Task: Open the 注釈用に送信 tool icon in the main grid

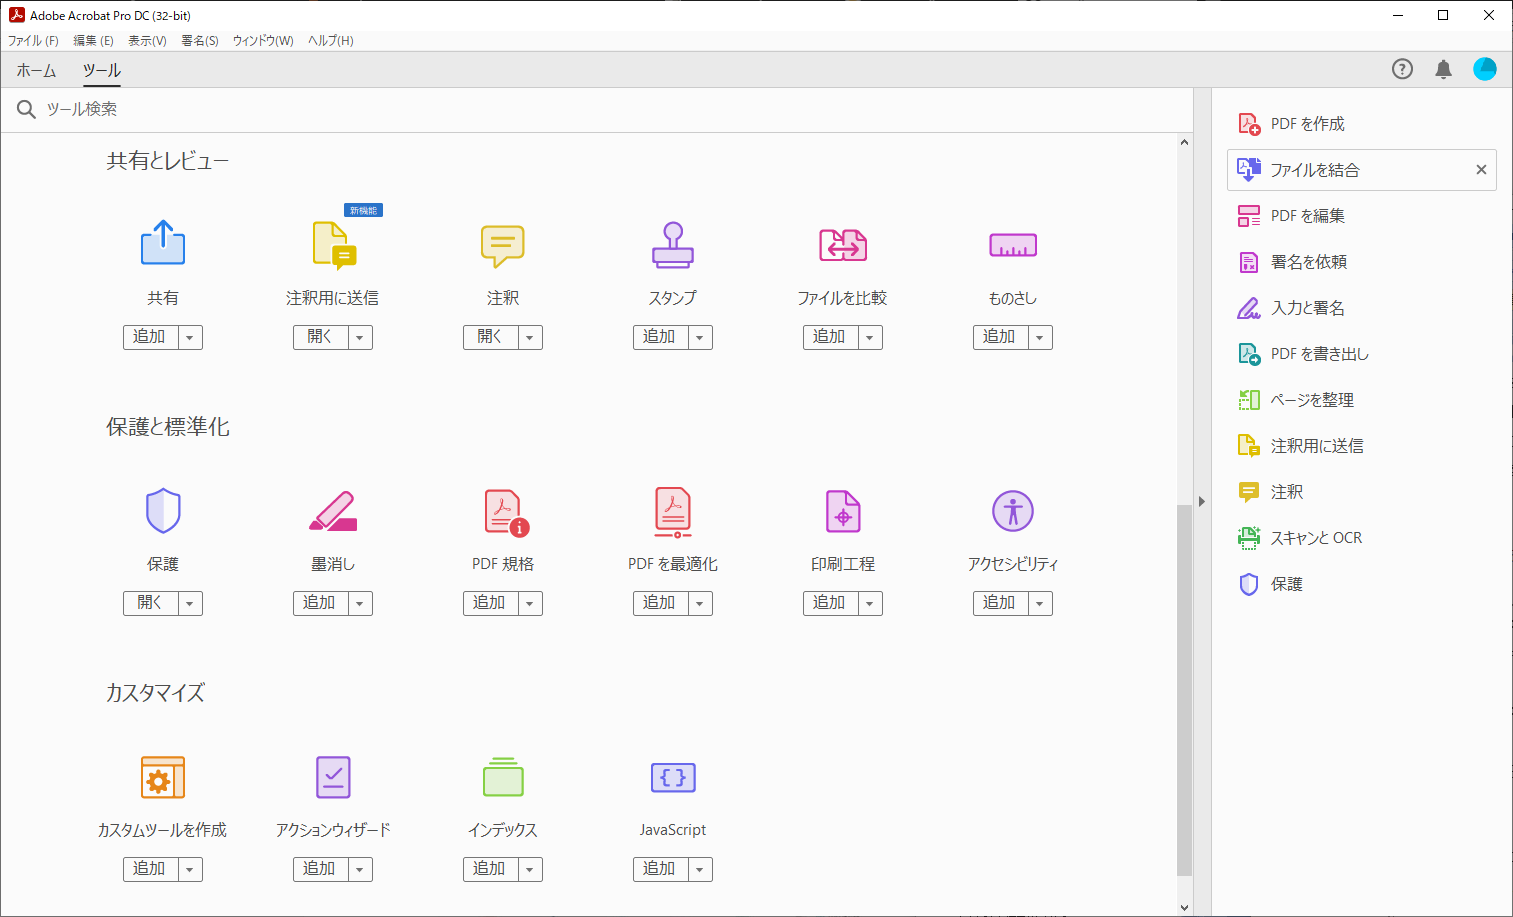Action: [x=333, y=245]
